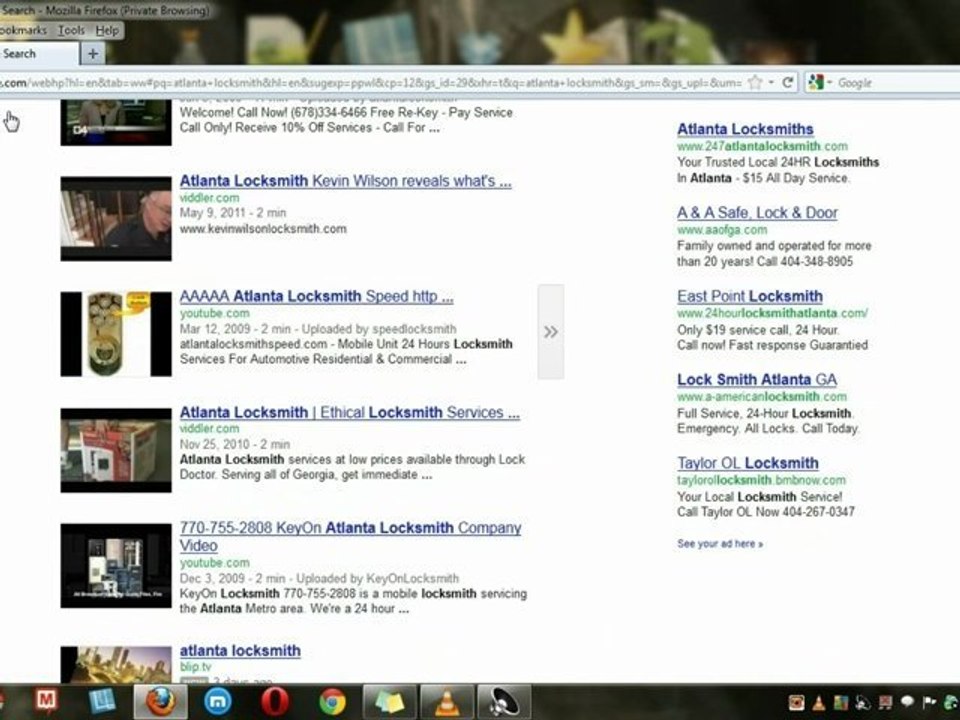960x720 pixels.
Task: Click the Atlanta Locksmiths ad title
Action: pos(745,129)
